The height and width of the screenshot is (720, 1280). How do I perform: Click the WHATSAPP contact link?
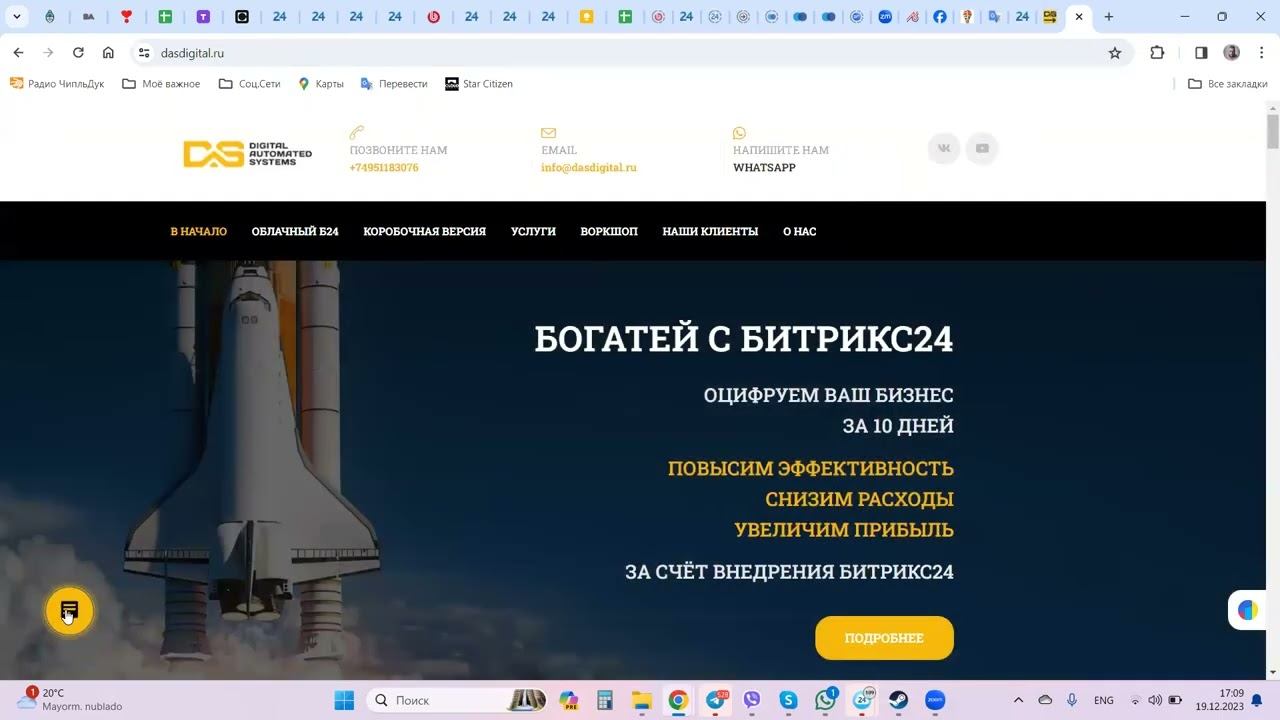point(764,168)
